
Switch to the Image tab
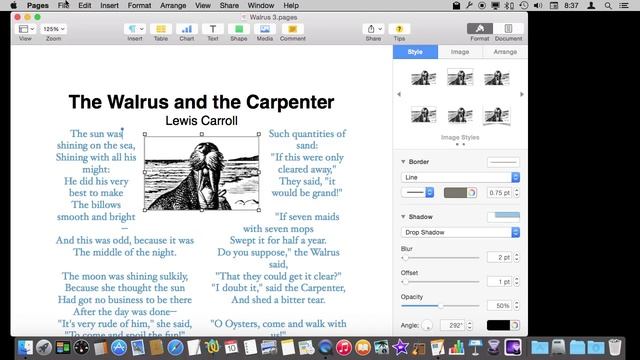click(x=460, y=52)
